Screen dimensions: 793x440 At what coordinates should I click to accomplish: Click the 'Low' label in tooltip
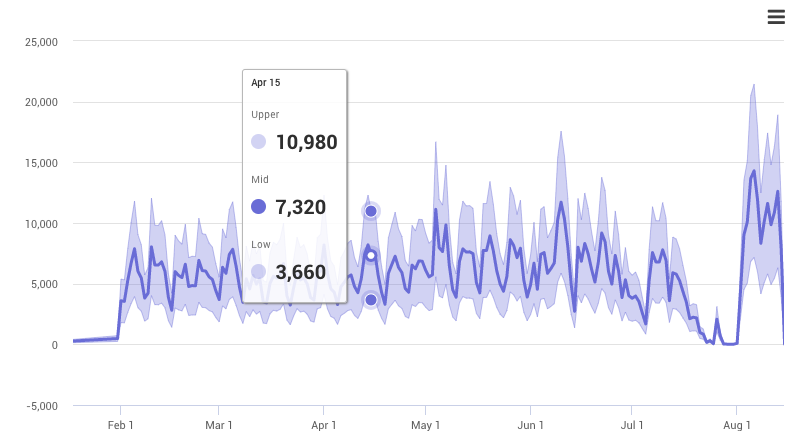pos(261,244)
